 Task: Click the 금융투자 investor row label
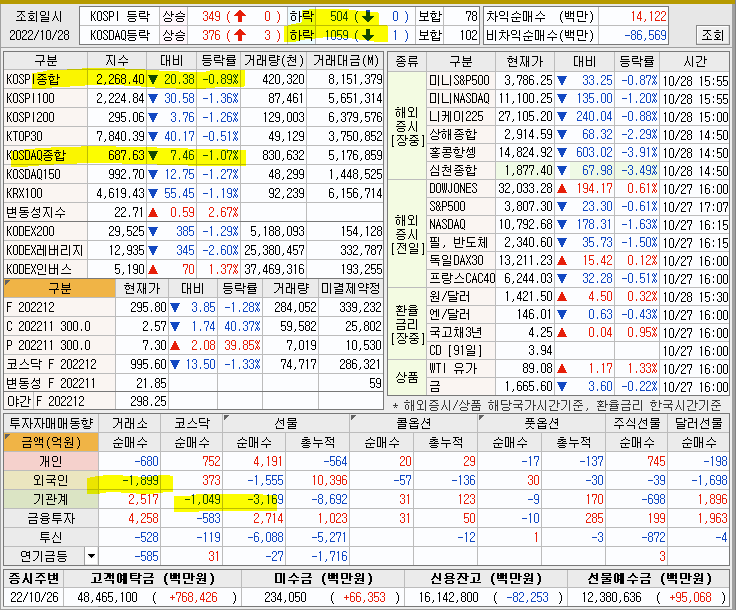[51, 518]
